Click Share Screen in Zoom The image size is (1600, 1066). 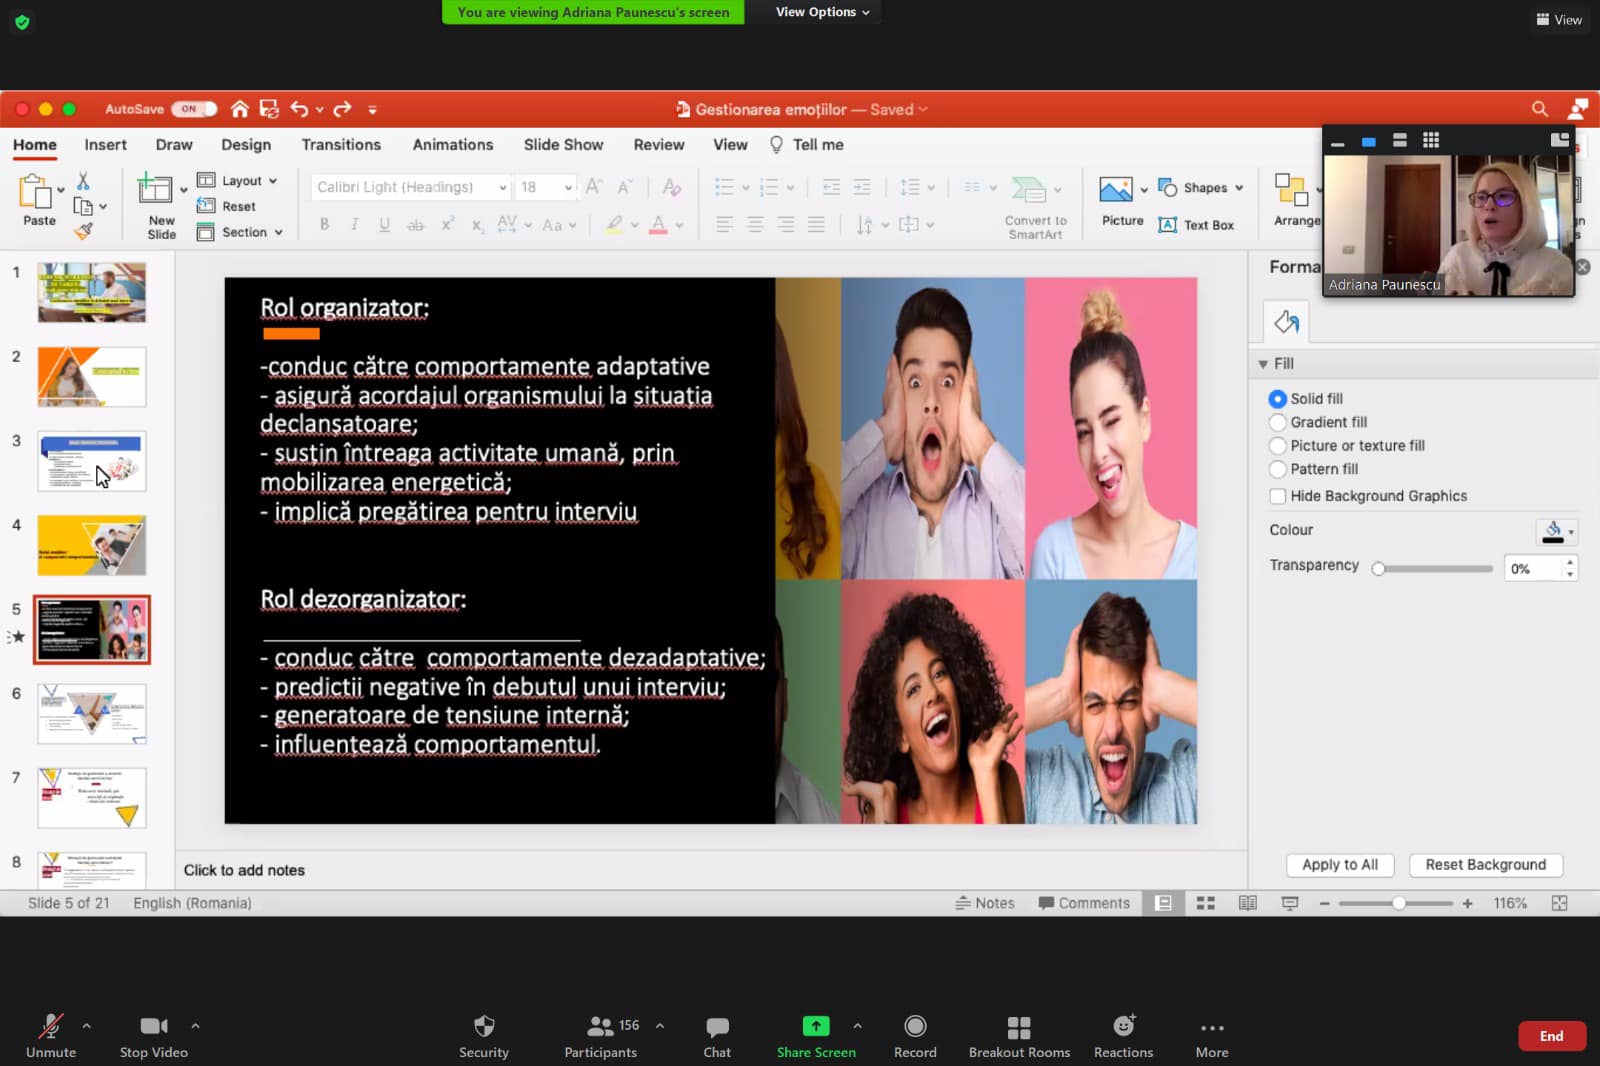point(816,1037)
